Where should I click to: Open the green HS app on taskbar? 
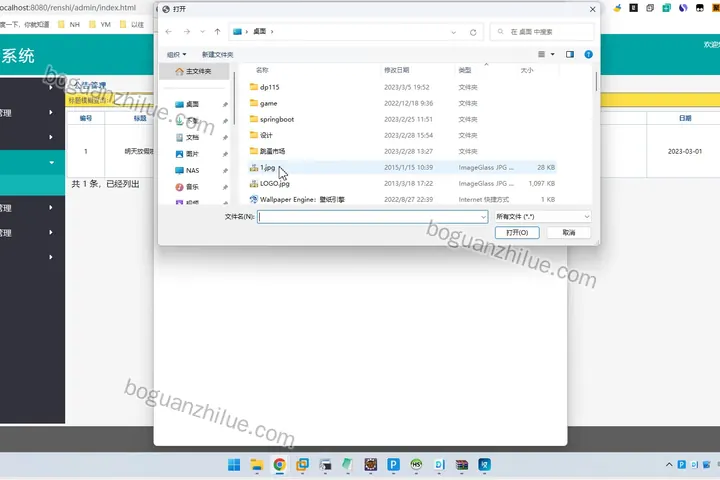[416, 465]
